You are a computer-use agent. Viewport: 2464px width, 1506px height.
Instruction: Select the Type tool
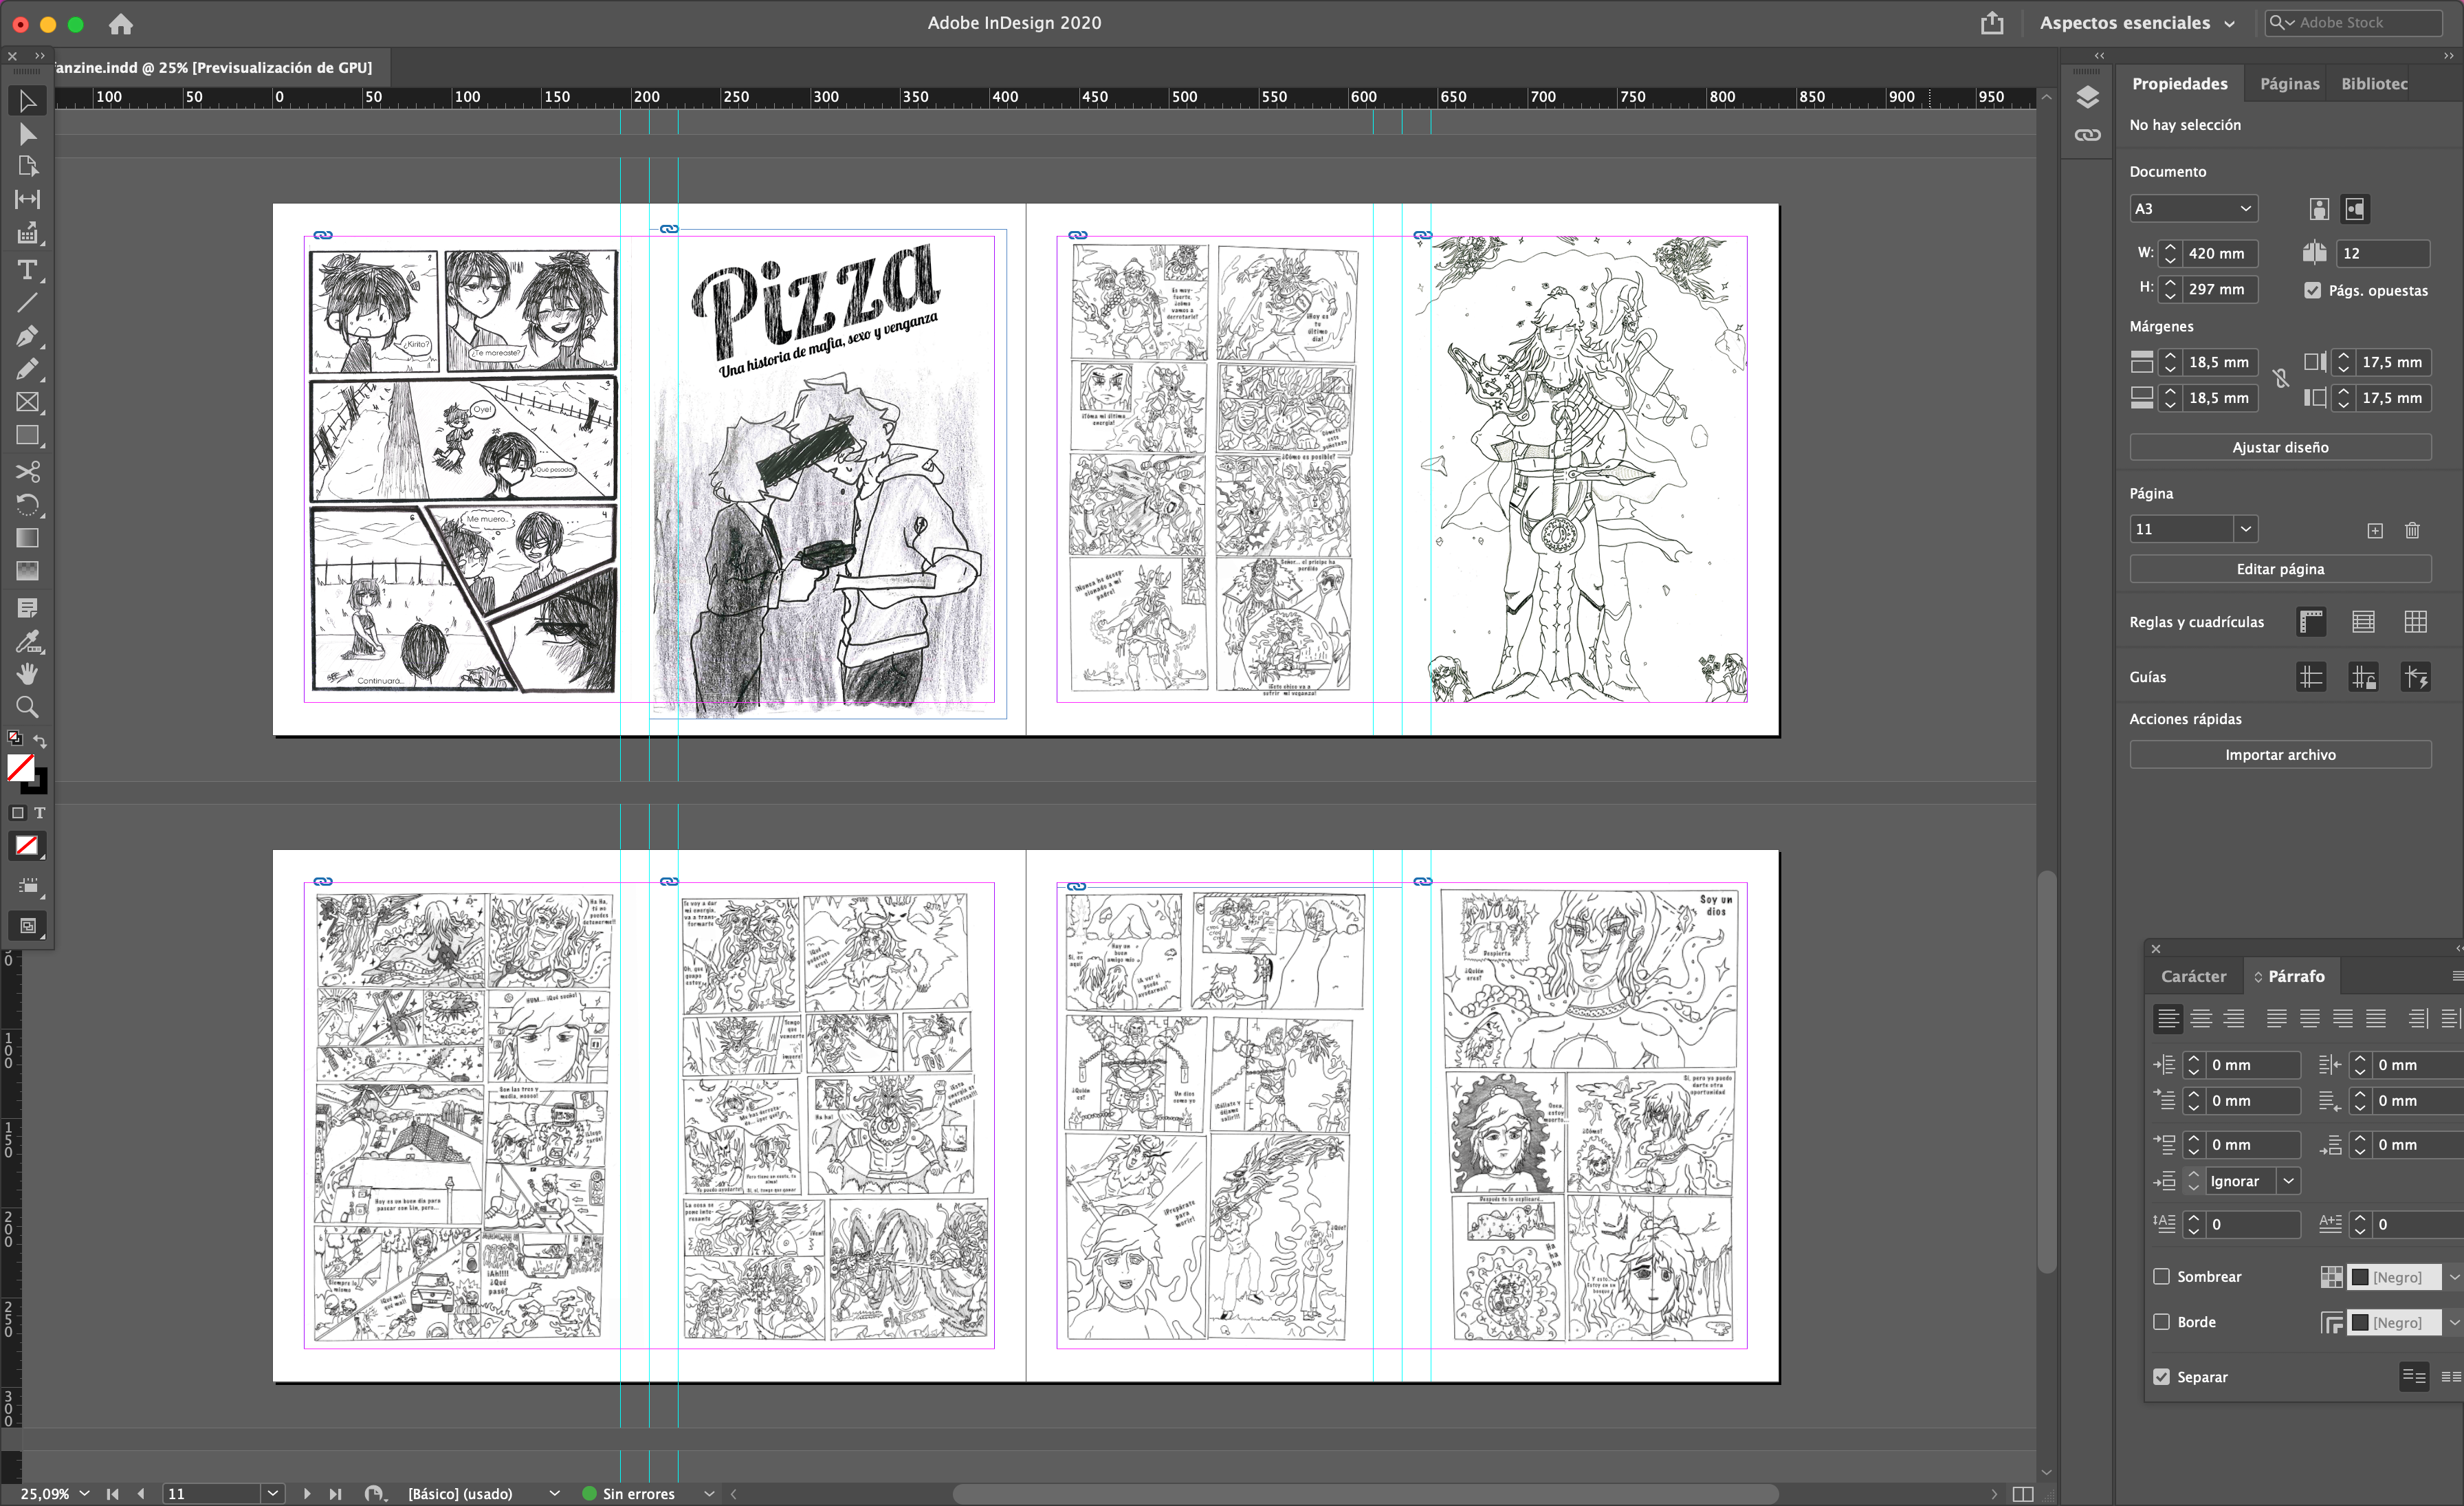[27, 269]
